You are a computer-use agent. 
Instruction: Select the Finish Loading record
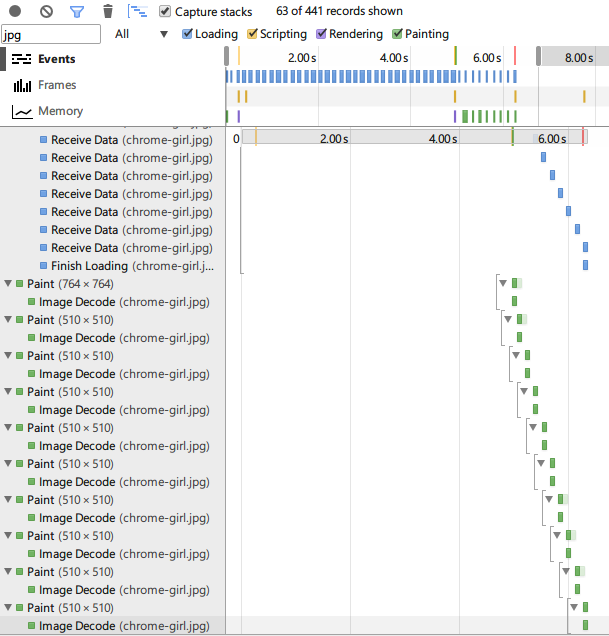click(130, 266)
